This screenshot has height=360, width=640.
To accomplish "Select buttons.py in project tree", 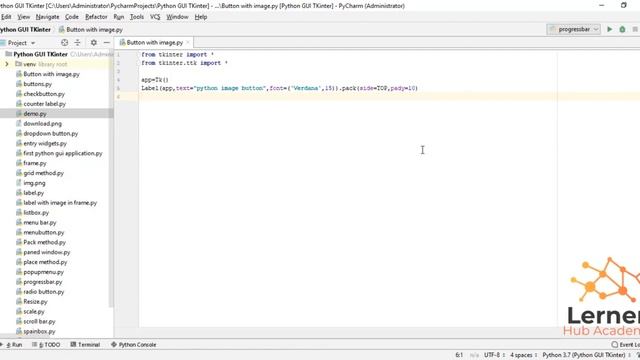I will pos(38,84).
